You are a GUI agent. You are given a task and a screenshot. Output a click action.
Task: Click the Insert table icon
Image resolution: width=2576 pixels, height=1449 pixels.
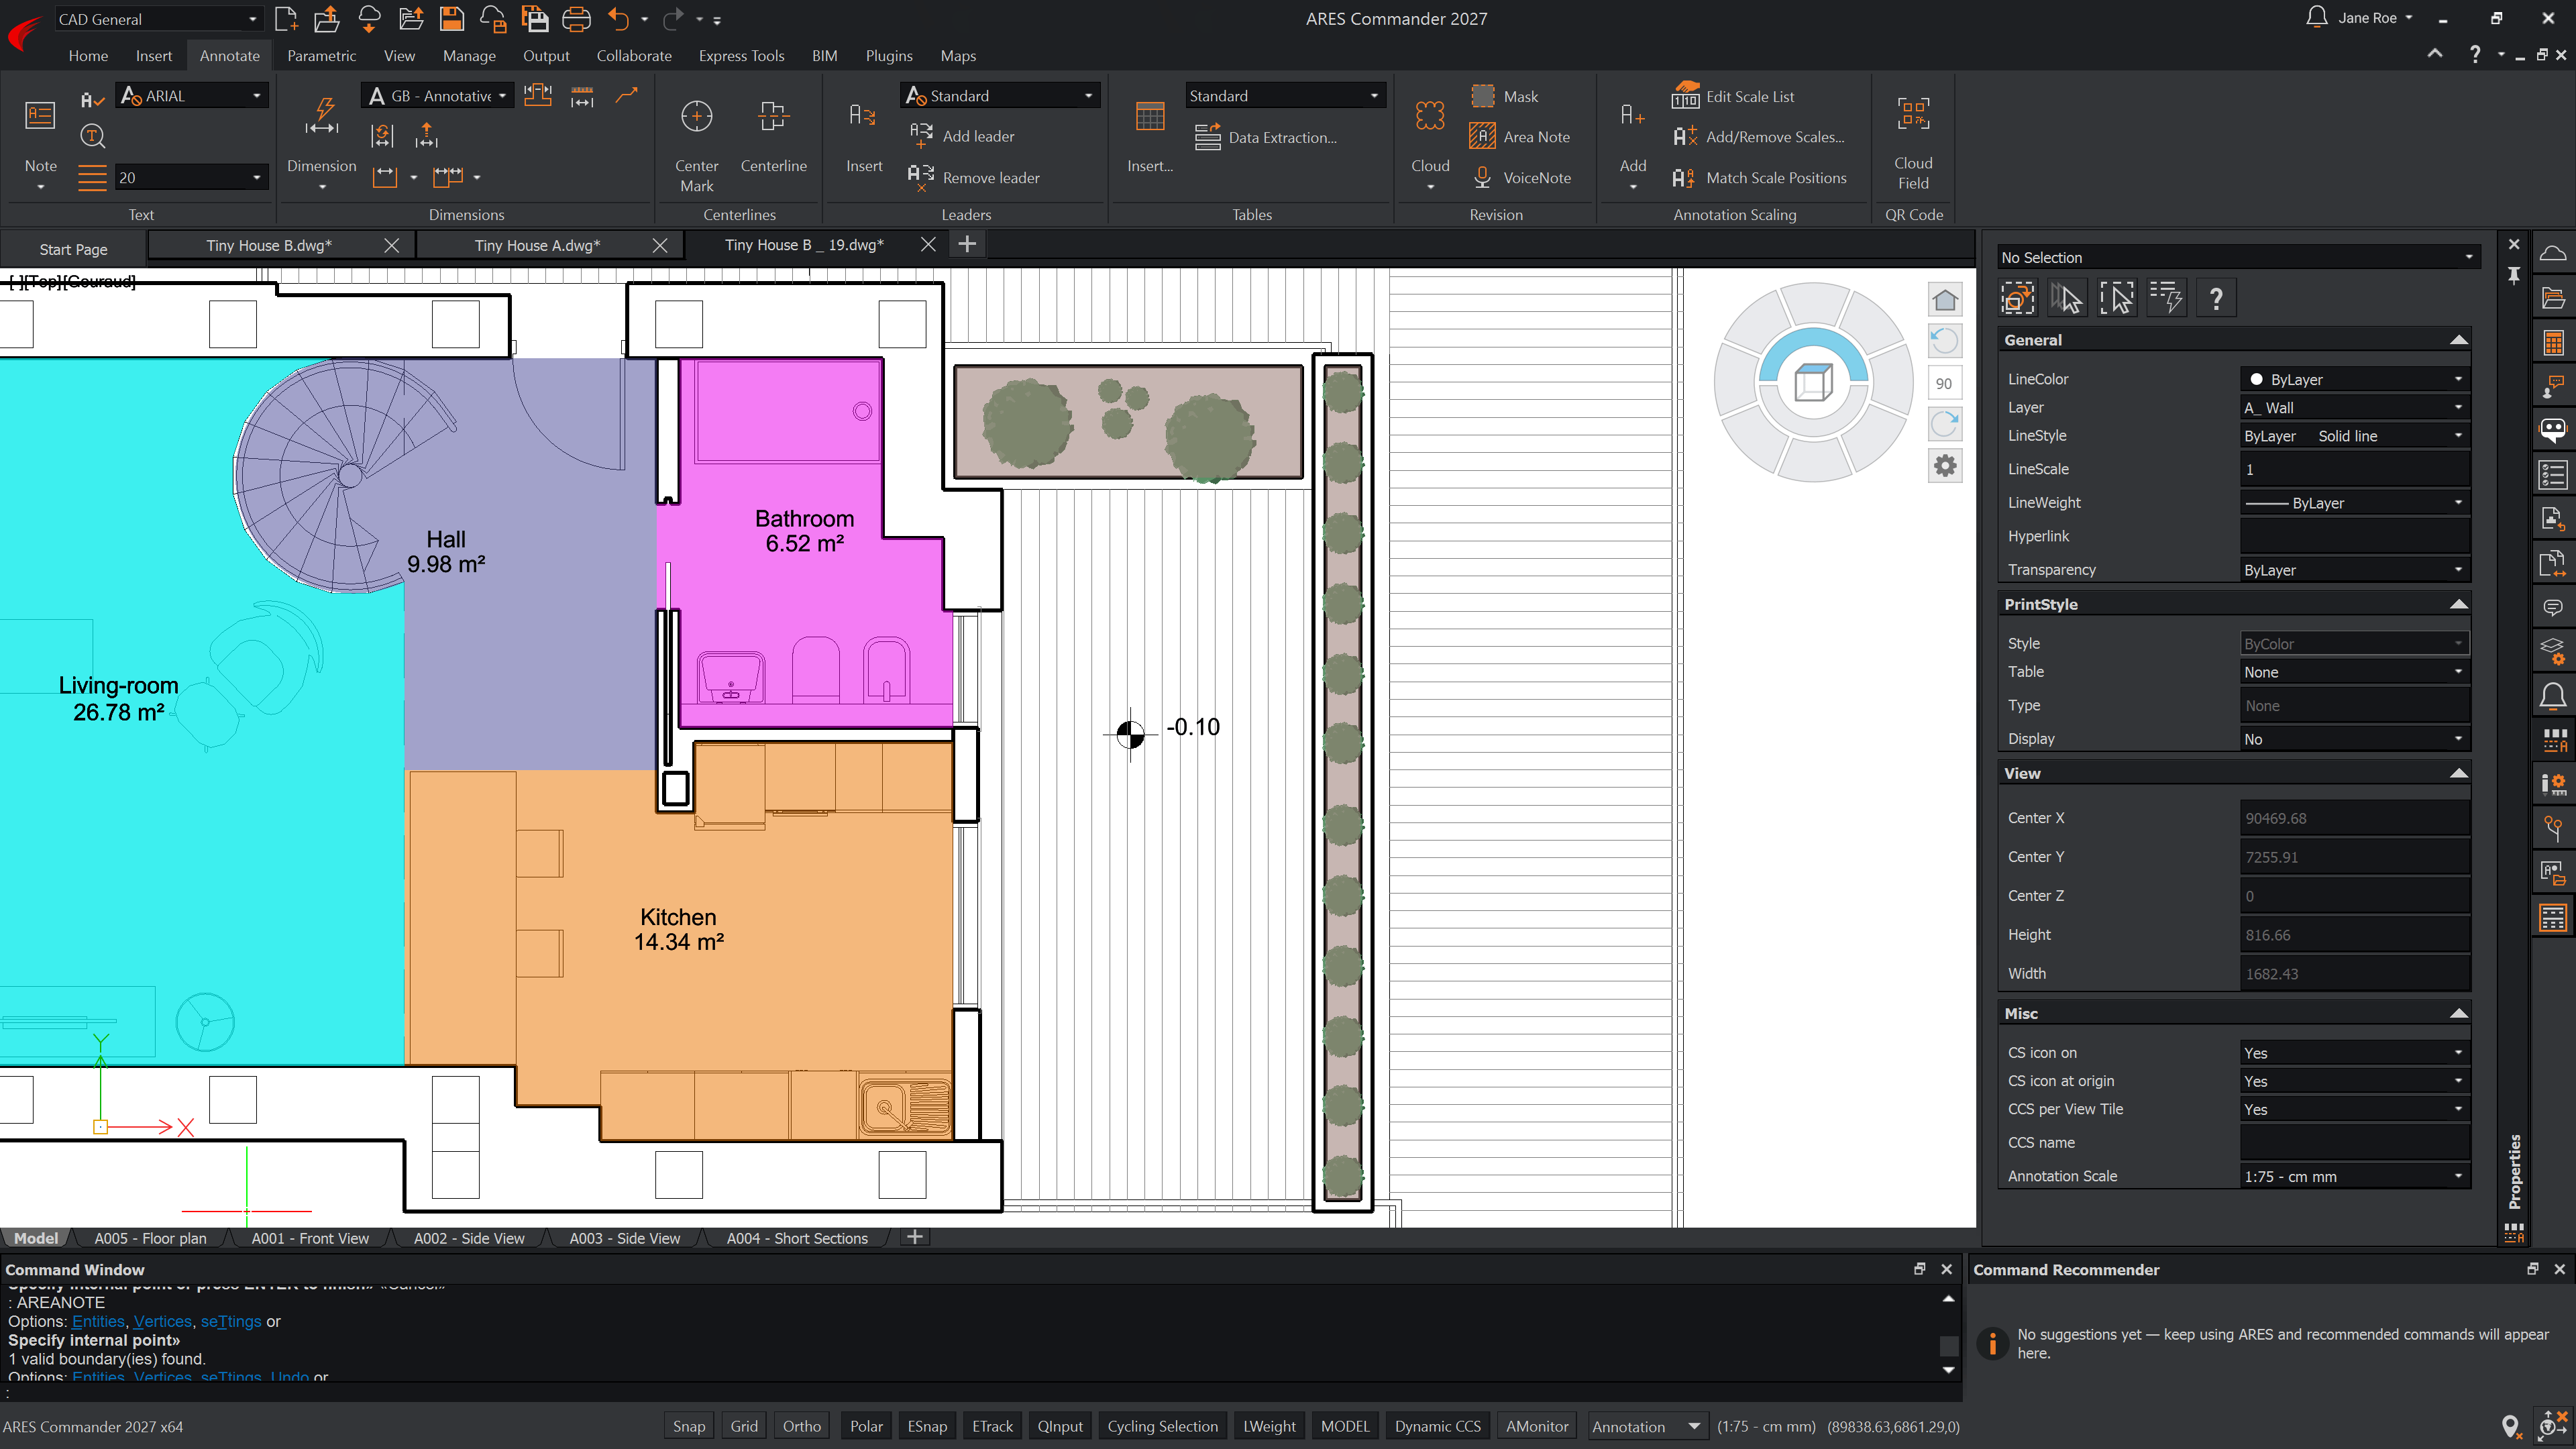point(1150,117)
